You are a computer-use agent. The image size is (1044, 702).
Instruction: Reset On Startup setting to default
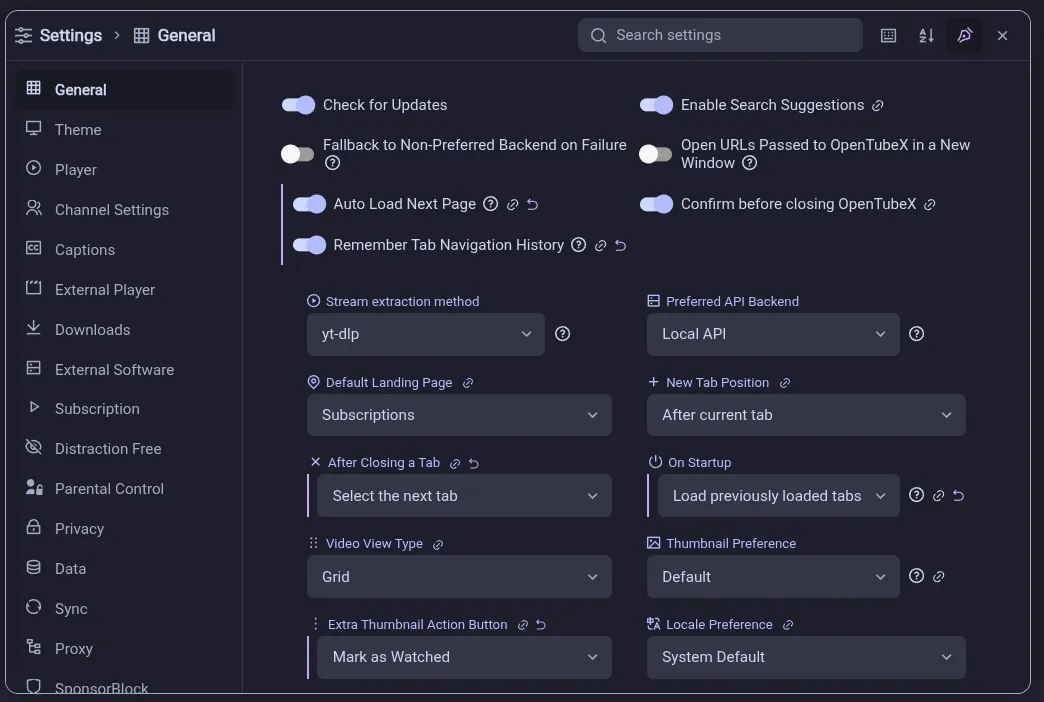[958, 496]
